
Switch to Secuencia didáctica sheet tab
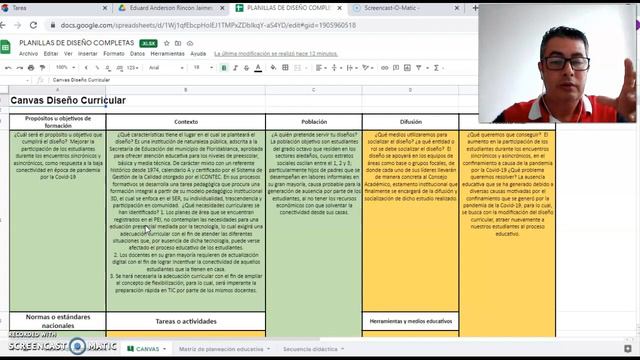click(313, 349)
